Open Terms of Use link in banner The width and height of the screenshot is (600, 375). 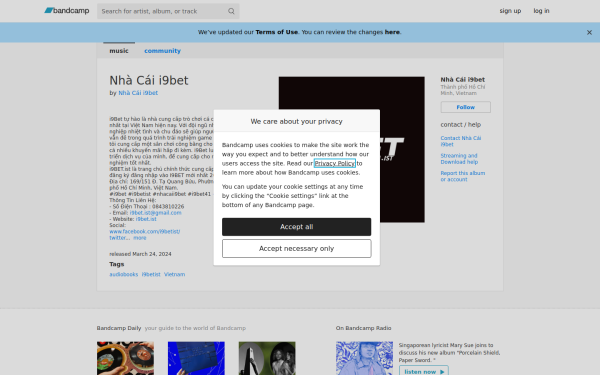(276, 32)
